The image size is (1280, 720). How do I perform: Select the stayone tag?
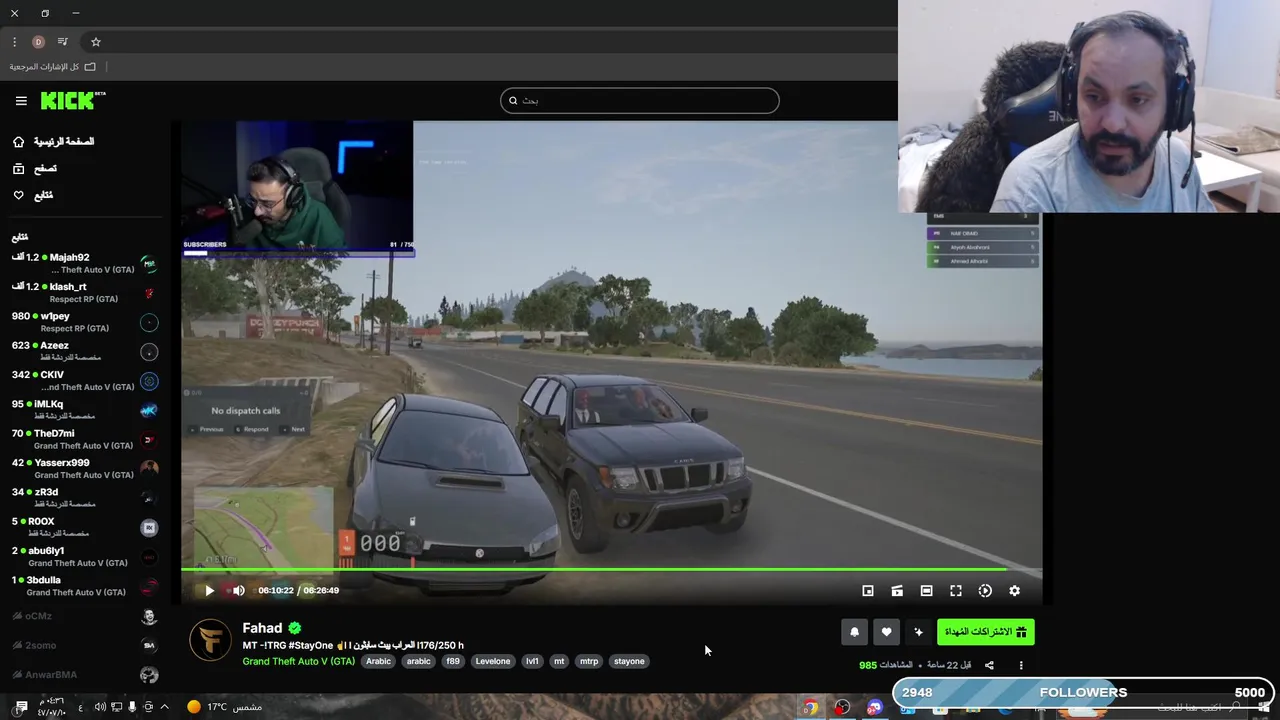pos(629,661)
